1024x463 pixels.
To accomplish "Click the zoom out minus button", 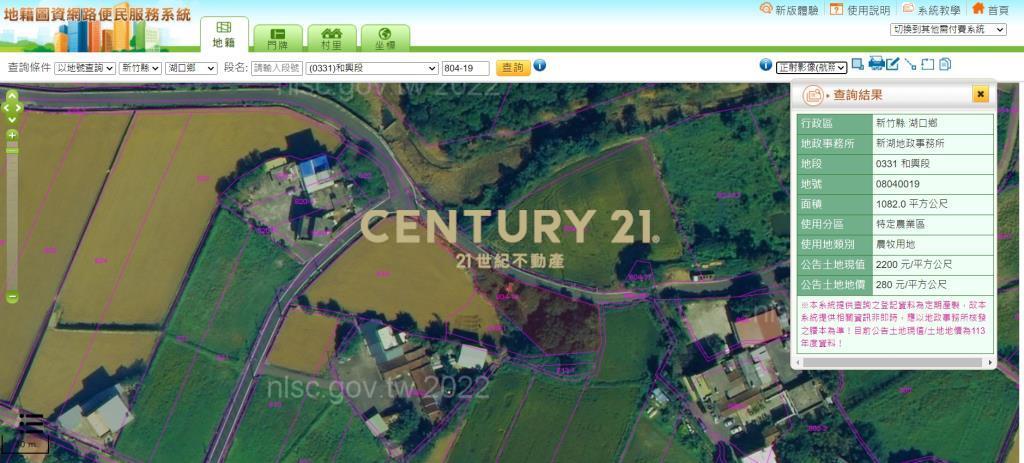I will point(12,297).
